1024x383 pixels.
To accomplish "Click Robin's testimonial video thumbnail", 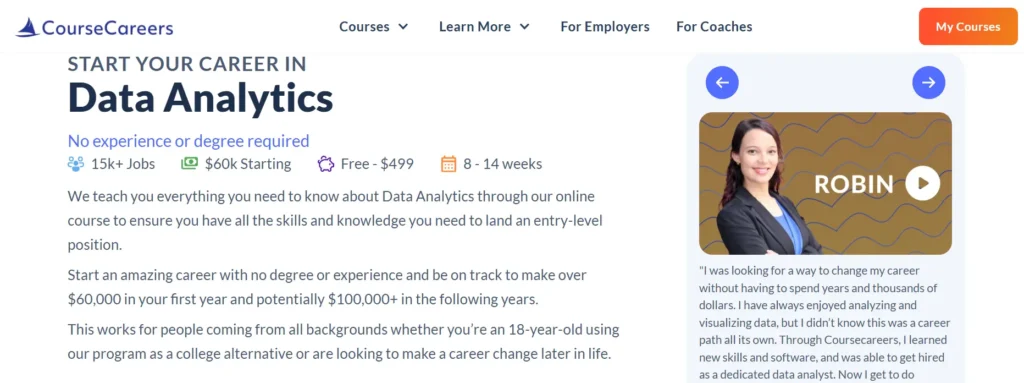I will [x=825, y=183].
